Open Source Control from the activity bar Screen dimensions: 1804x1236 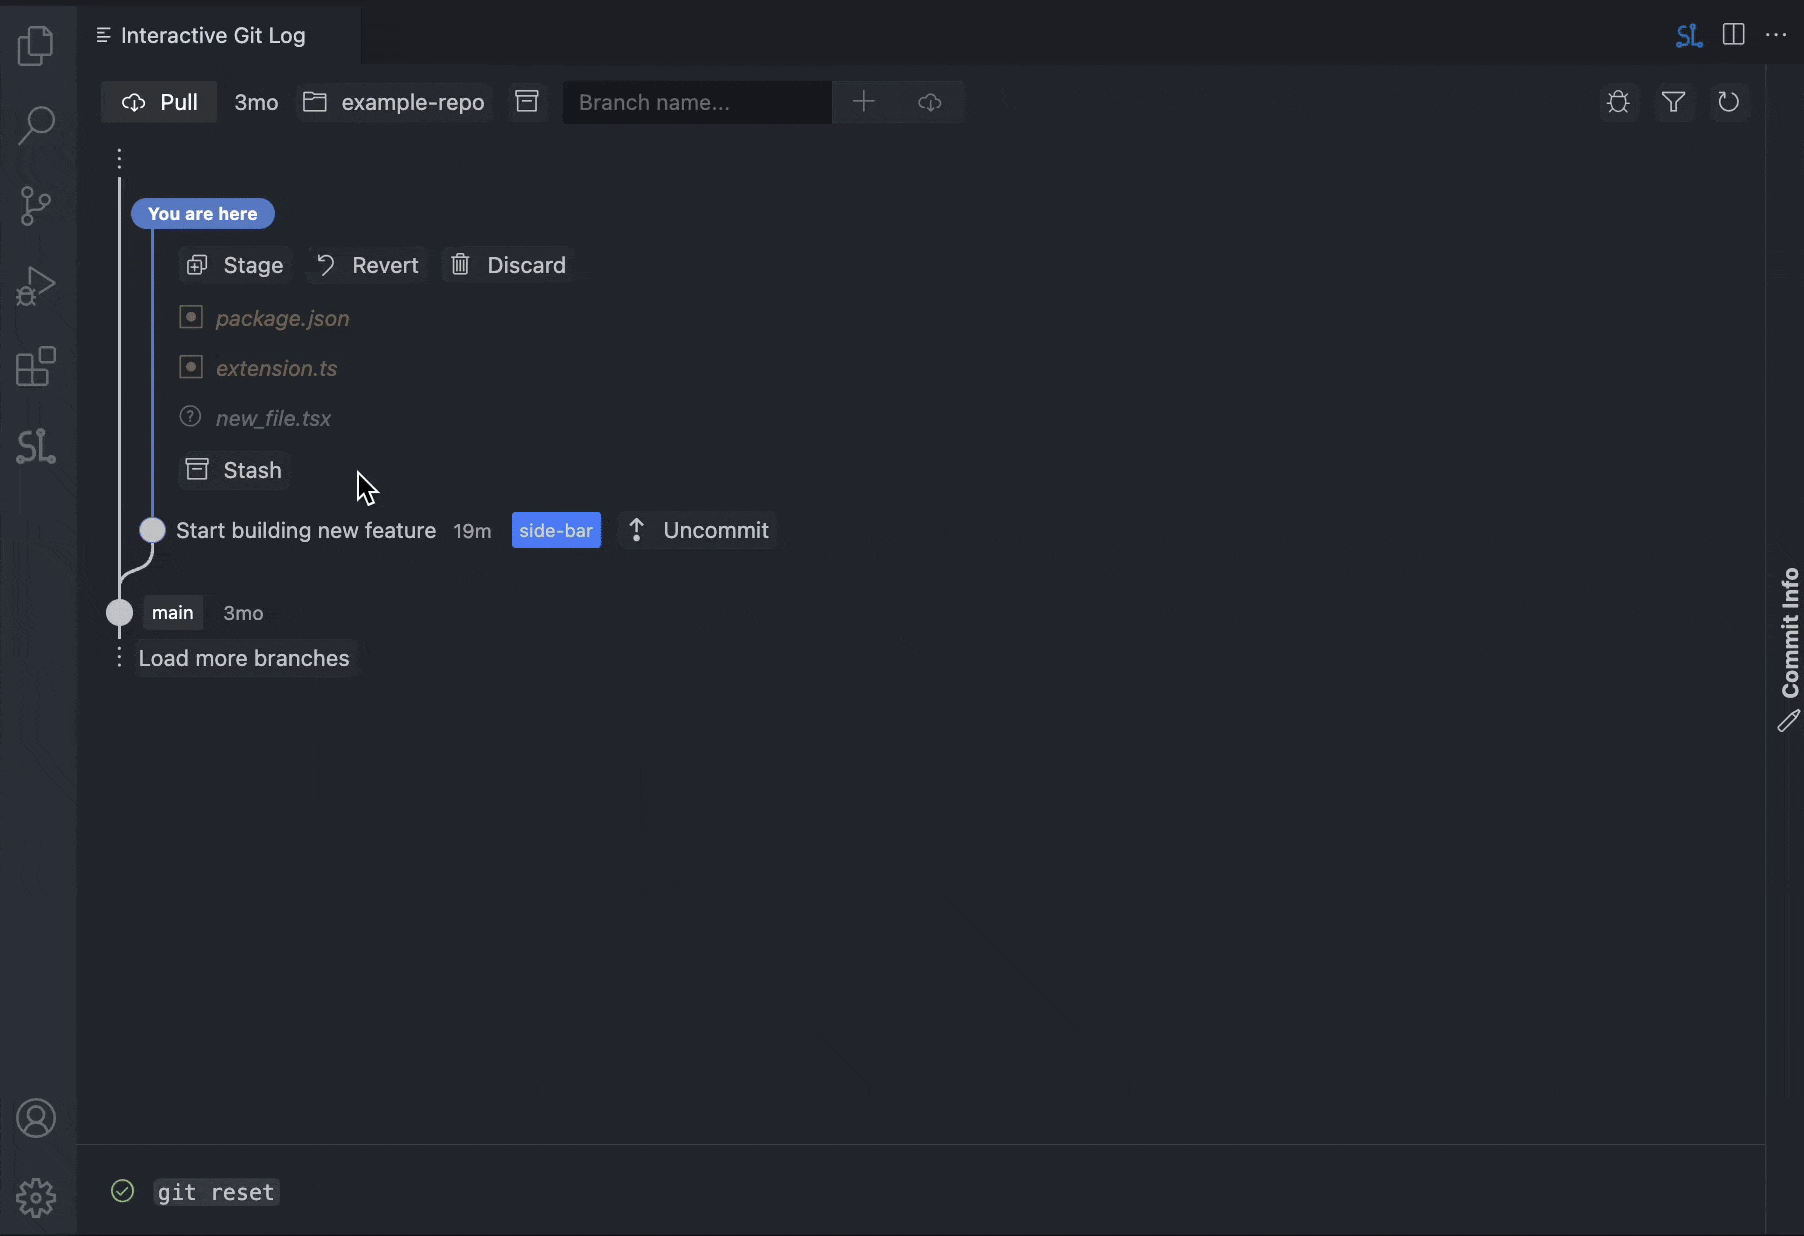(36, 206)
